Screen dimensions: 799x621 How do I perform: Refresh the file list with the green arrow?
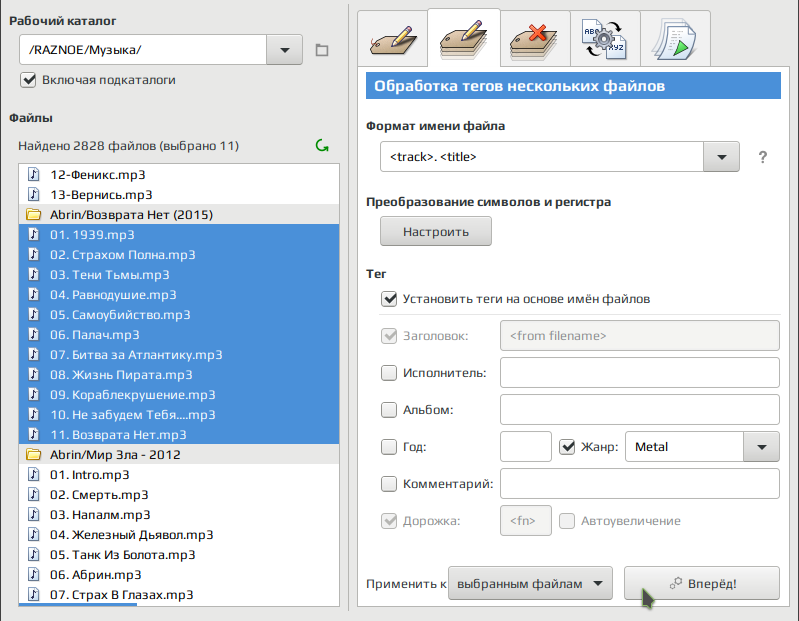pos(322,146)
